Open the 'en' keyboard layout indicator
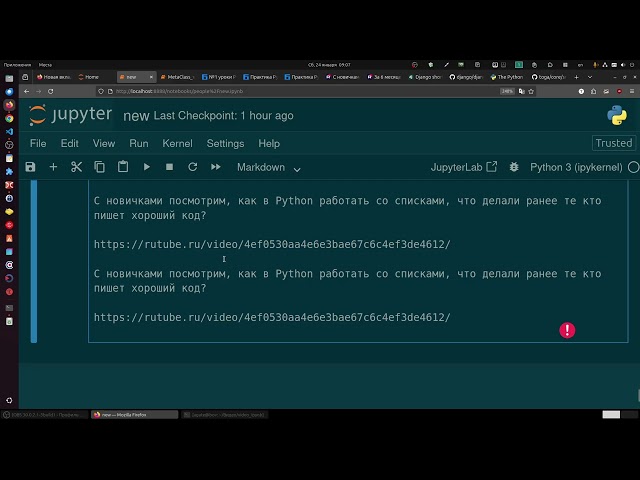The height and width of the screenshot is (480, 640). [x=580, y=64]
